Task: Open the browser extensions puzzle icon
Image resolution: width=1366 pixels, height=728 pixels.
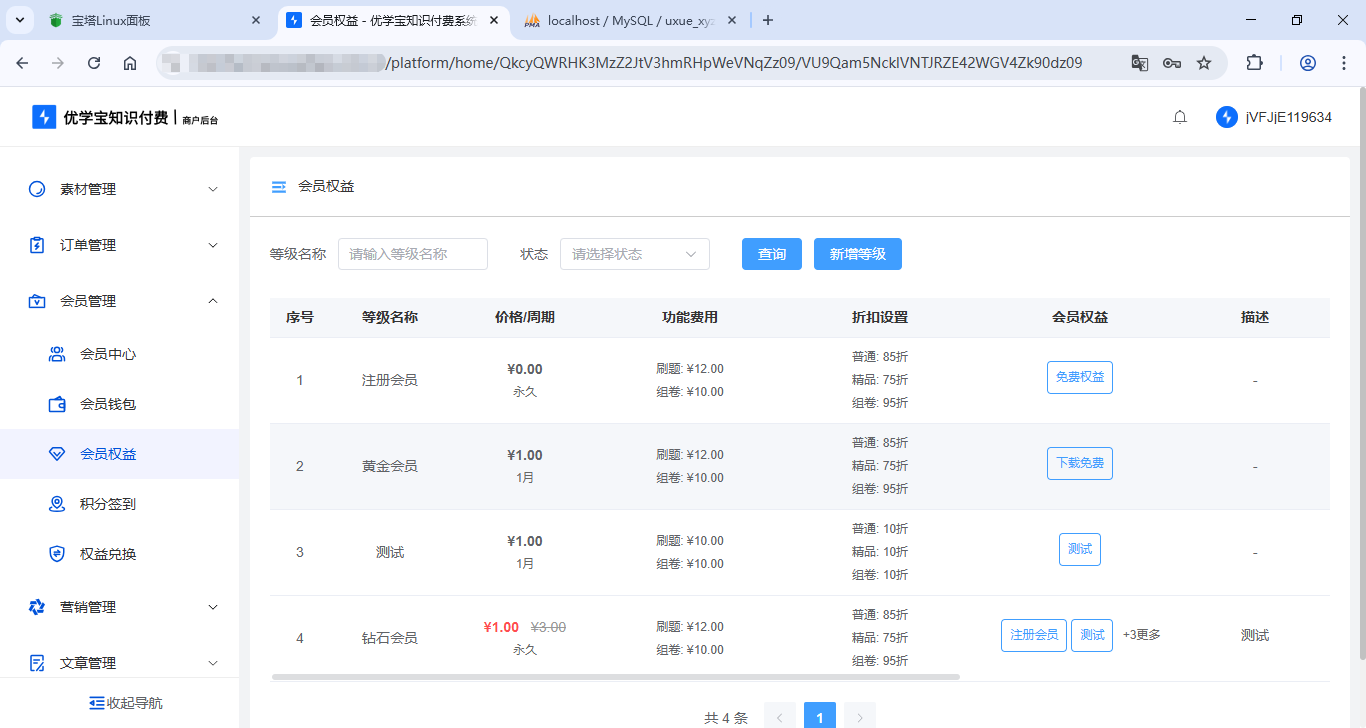Action: tap(1254, 63)
